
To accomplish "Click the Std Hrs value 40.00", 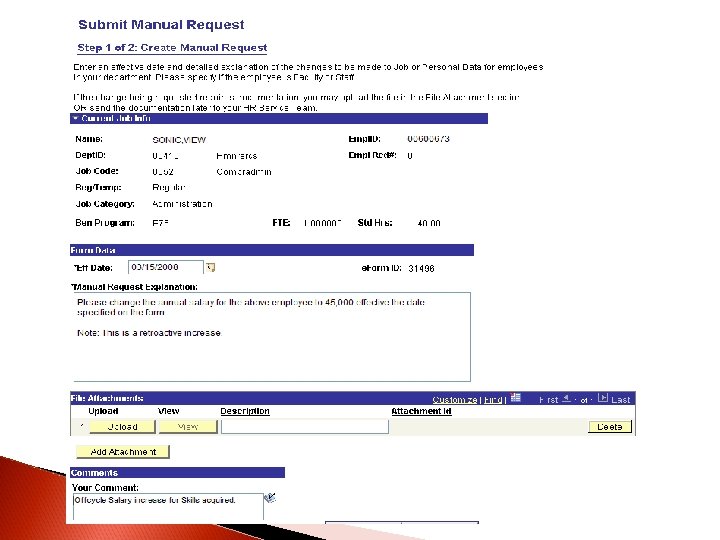I will [x=429, y=223].
